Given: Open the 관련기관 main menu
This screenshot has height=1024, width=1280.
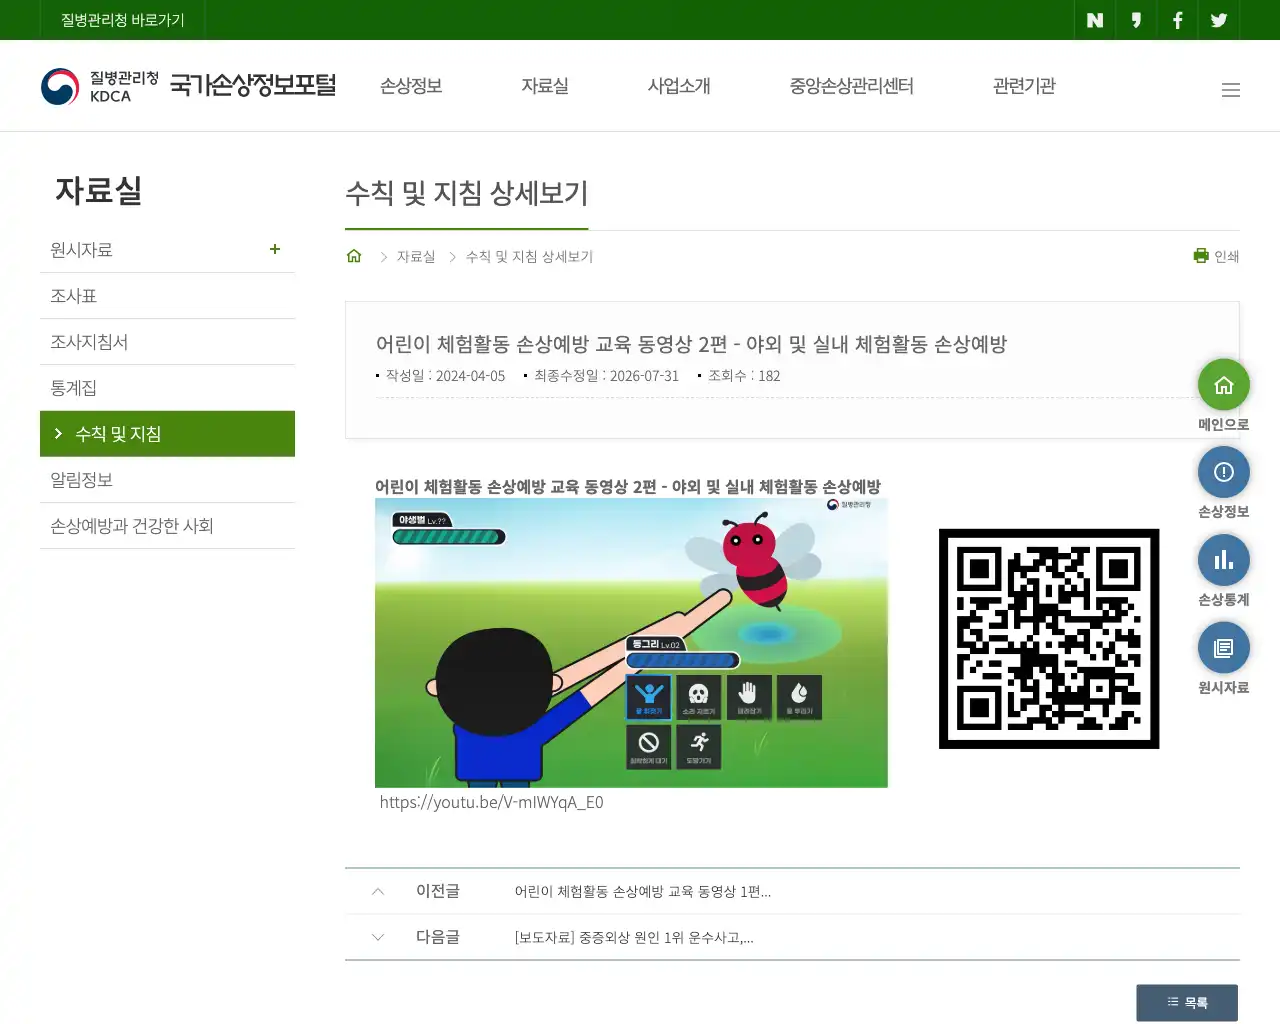Looking at the screenshot, I should coord(1024,86).
